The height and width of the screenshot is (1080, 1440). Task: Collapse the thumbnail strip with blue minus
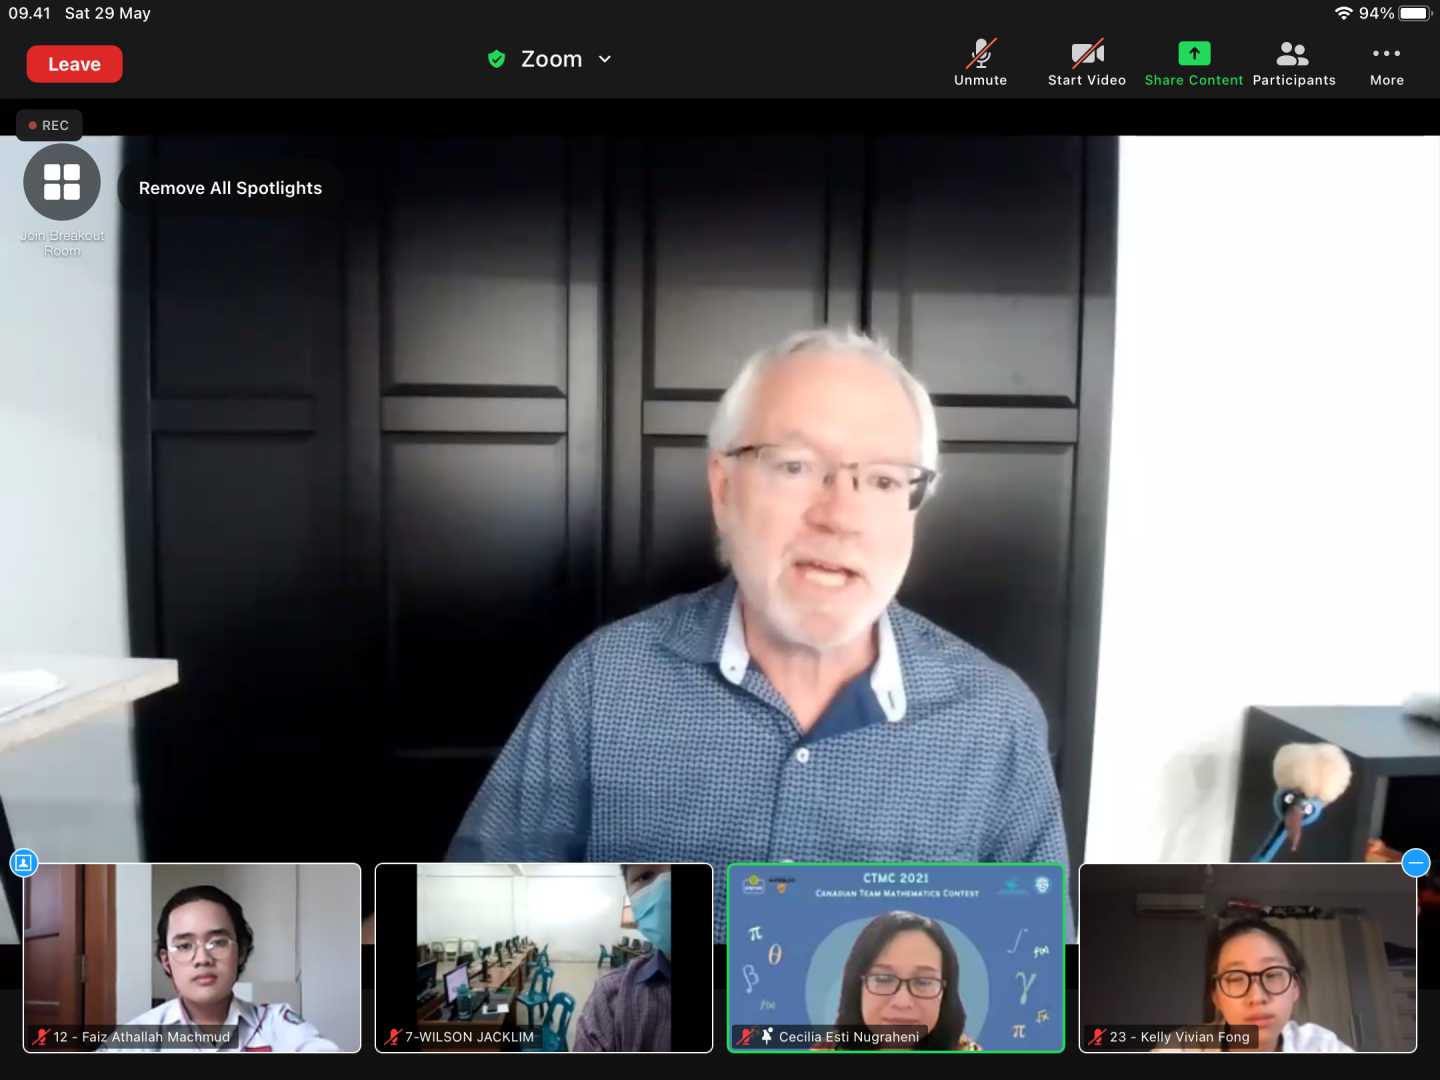tap(1415, 862)
